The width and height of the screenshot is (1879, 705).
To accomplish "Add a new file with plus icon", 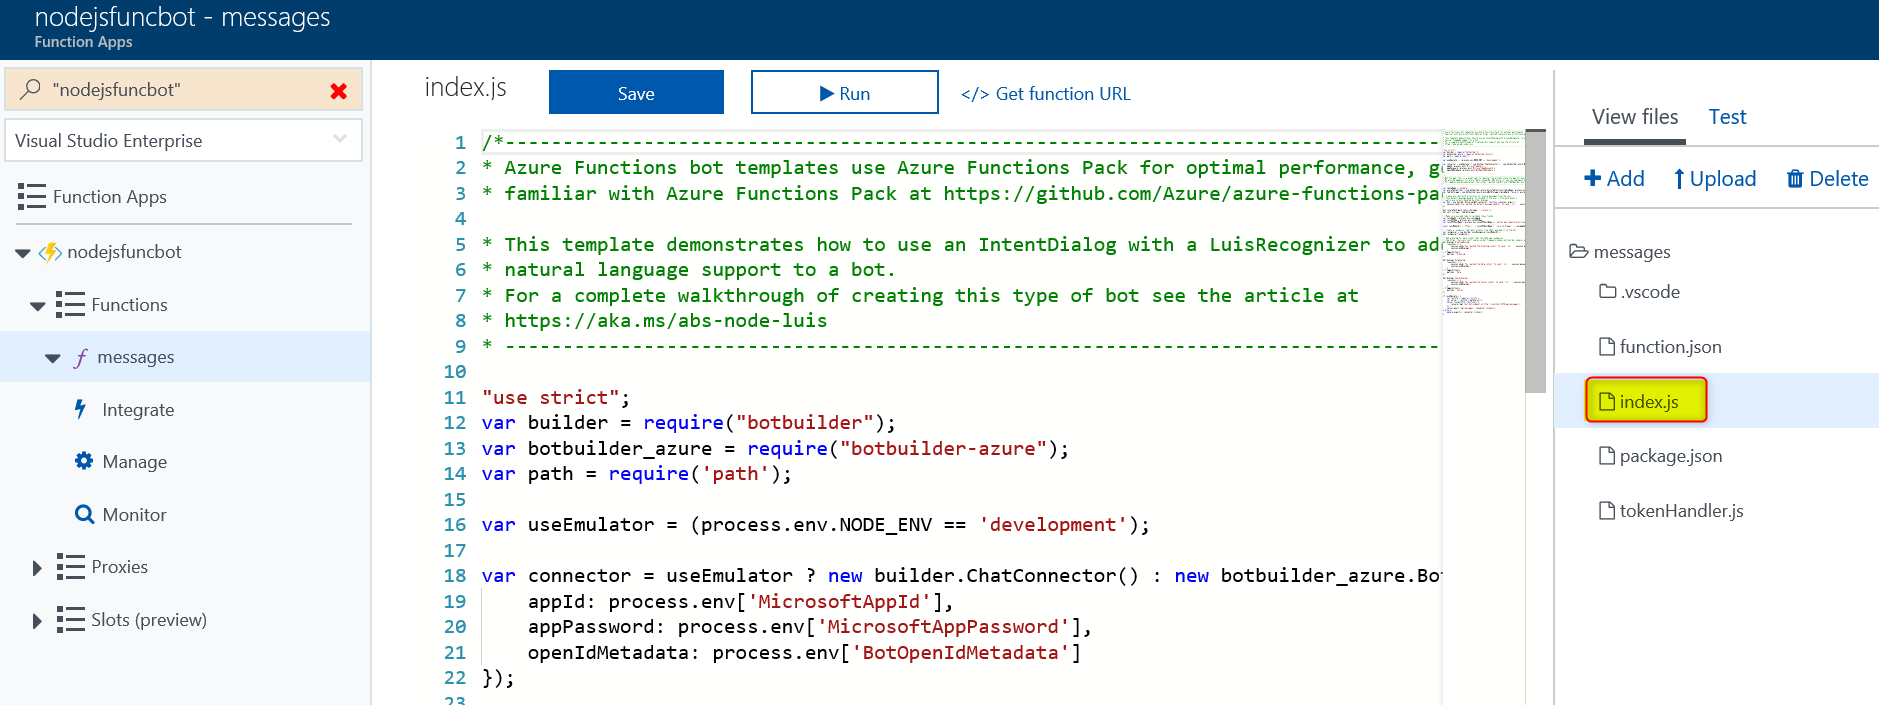I will tap(1613, 178).
